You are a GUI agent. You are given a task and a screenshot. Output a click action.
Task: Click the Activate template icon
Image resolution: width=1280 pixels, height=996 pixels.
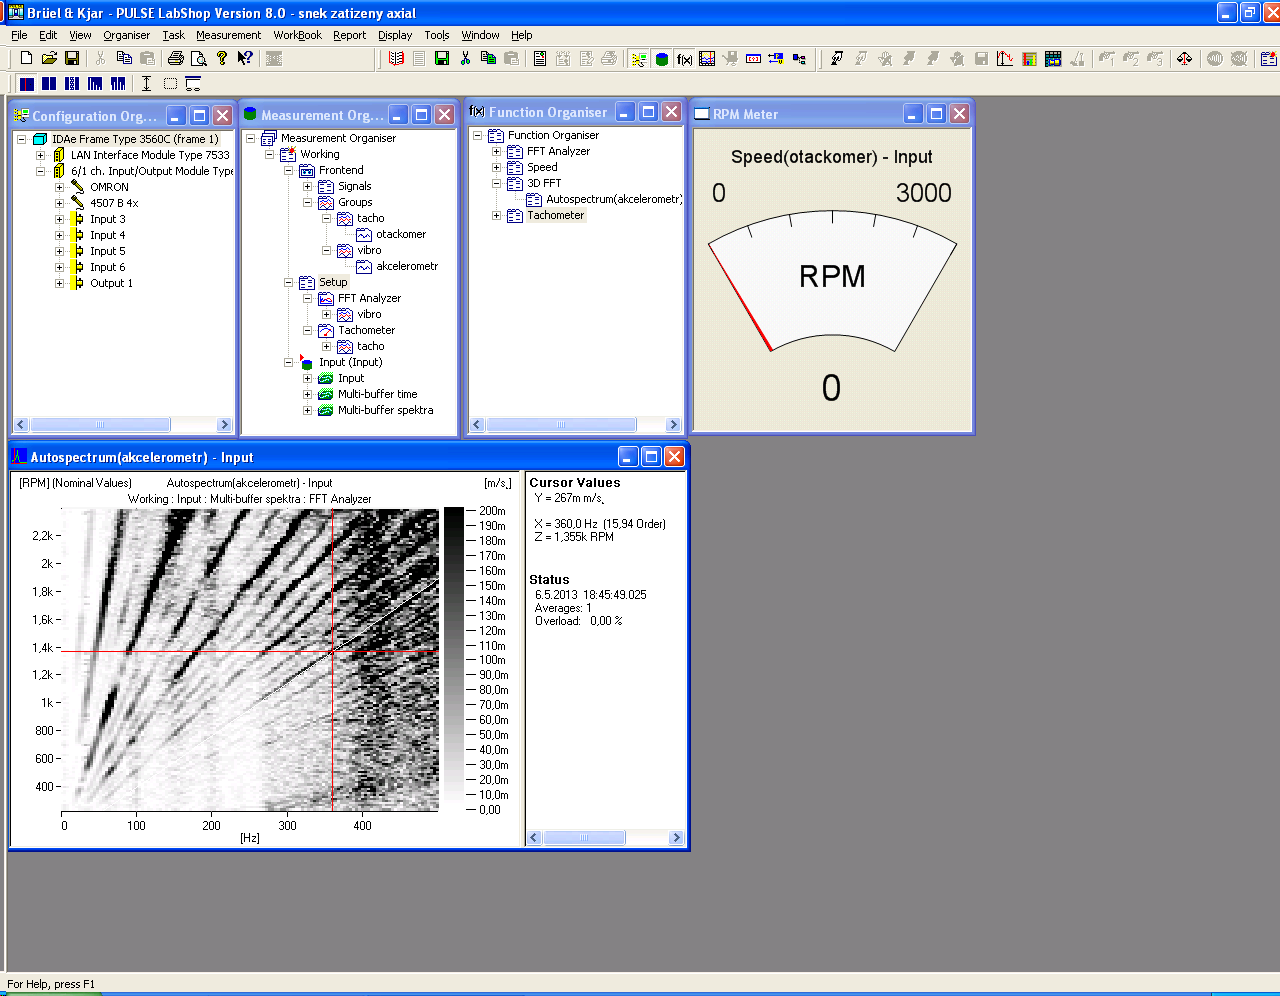[837, 59]
